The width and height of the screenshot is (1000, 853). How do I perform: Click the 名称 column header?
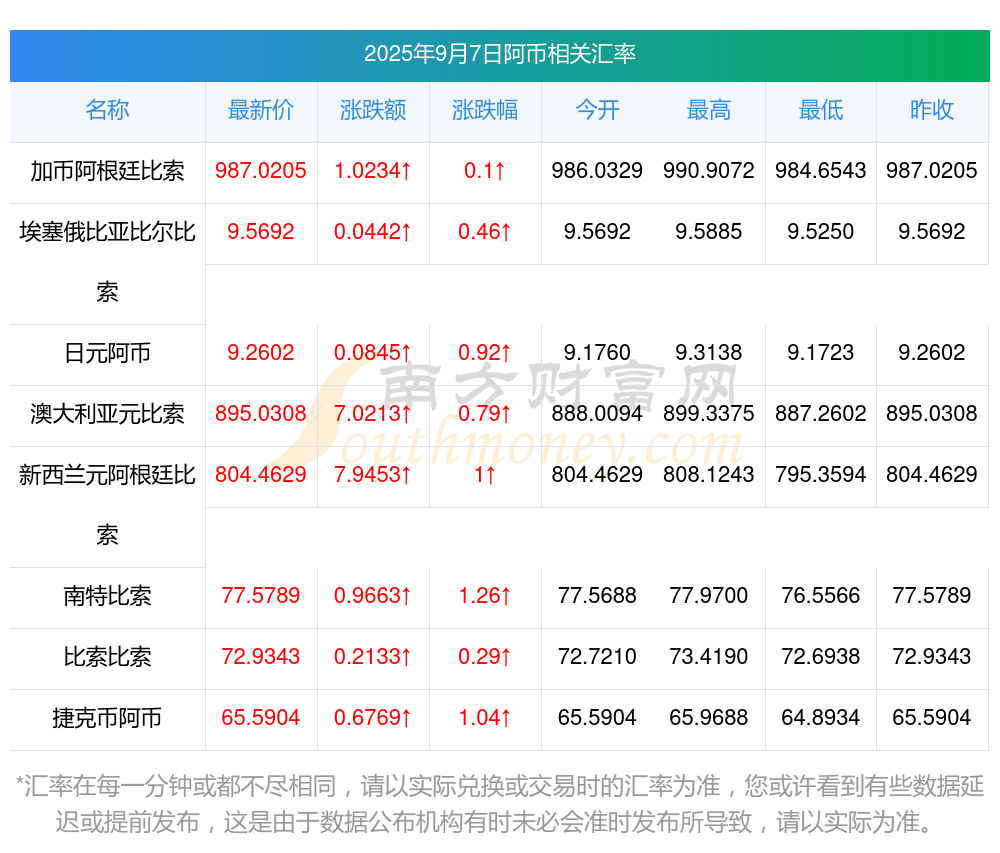coord(107,111)
